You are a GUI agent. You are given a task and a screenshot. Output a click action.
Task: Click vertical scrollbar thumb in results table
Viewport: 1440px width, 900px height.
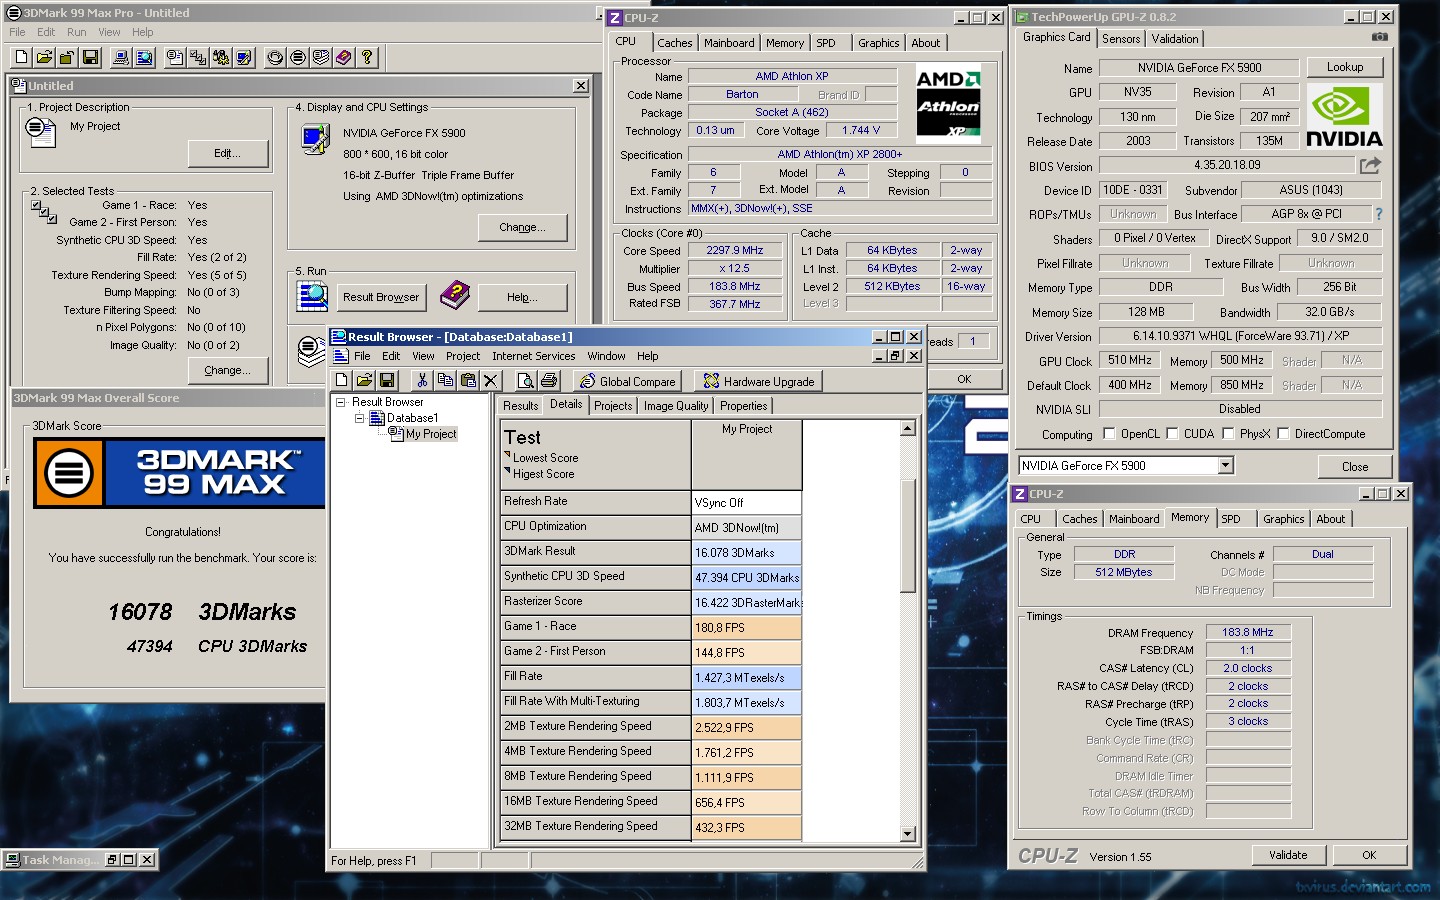(x=908, y=535)
